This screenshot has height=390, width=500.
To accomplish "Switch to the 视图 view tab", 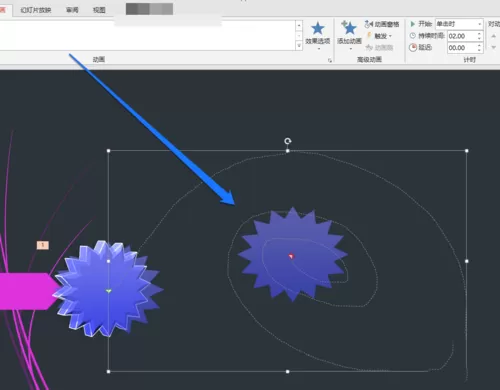I will (99, 10).
